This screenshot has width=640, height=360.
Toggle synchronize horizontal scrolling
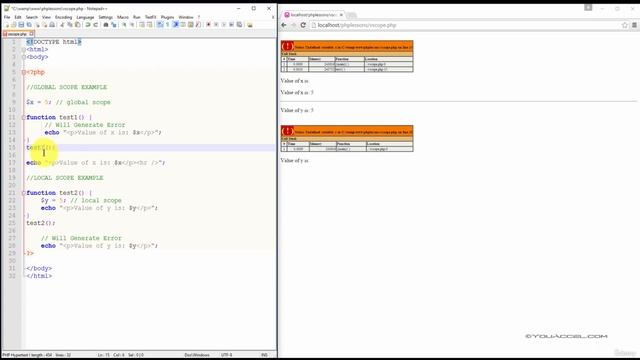click(149, 25)
